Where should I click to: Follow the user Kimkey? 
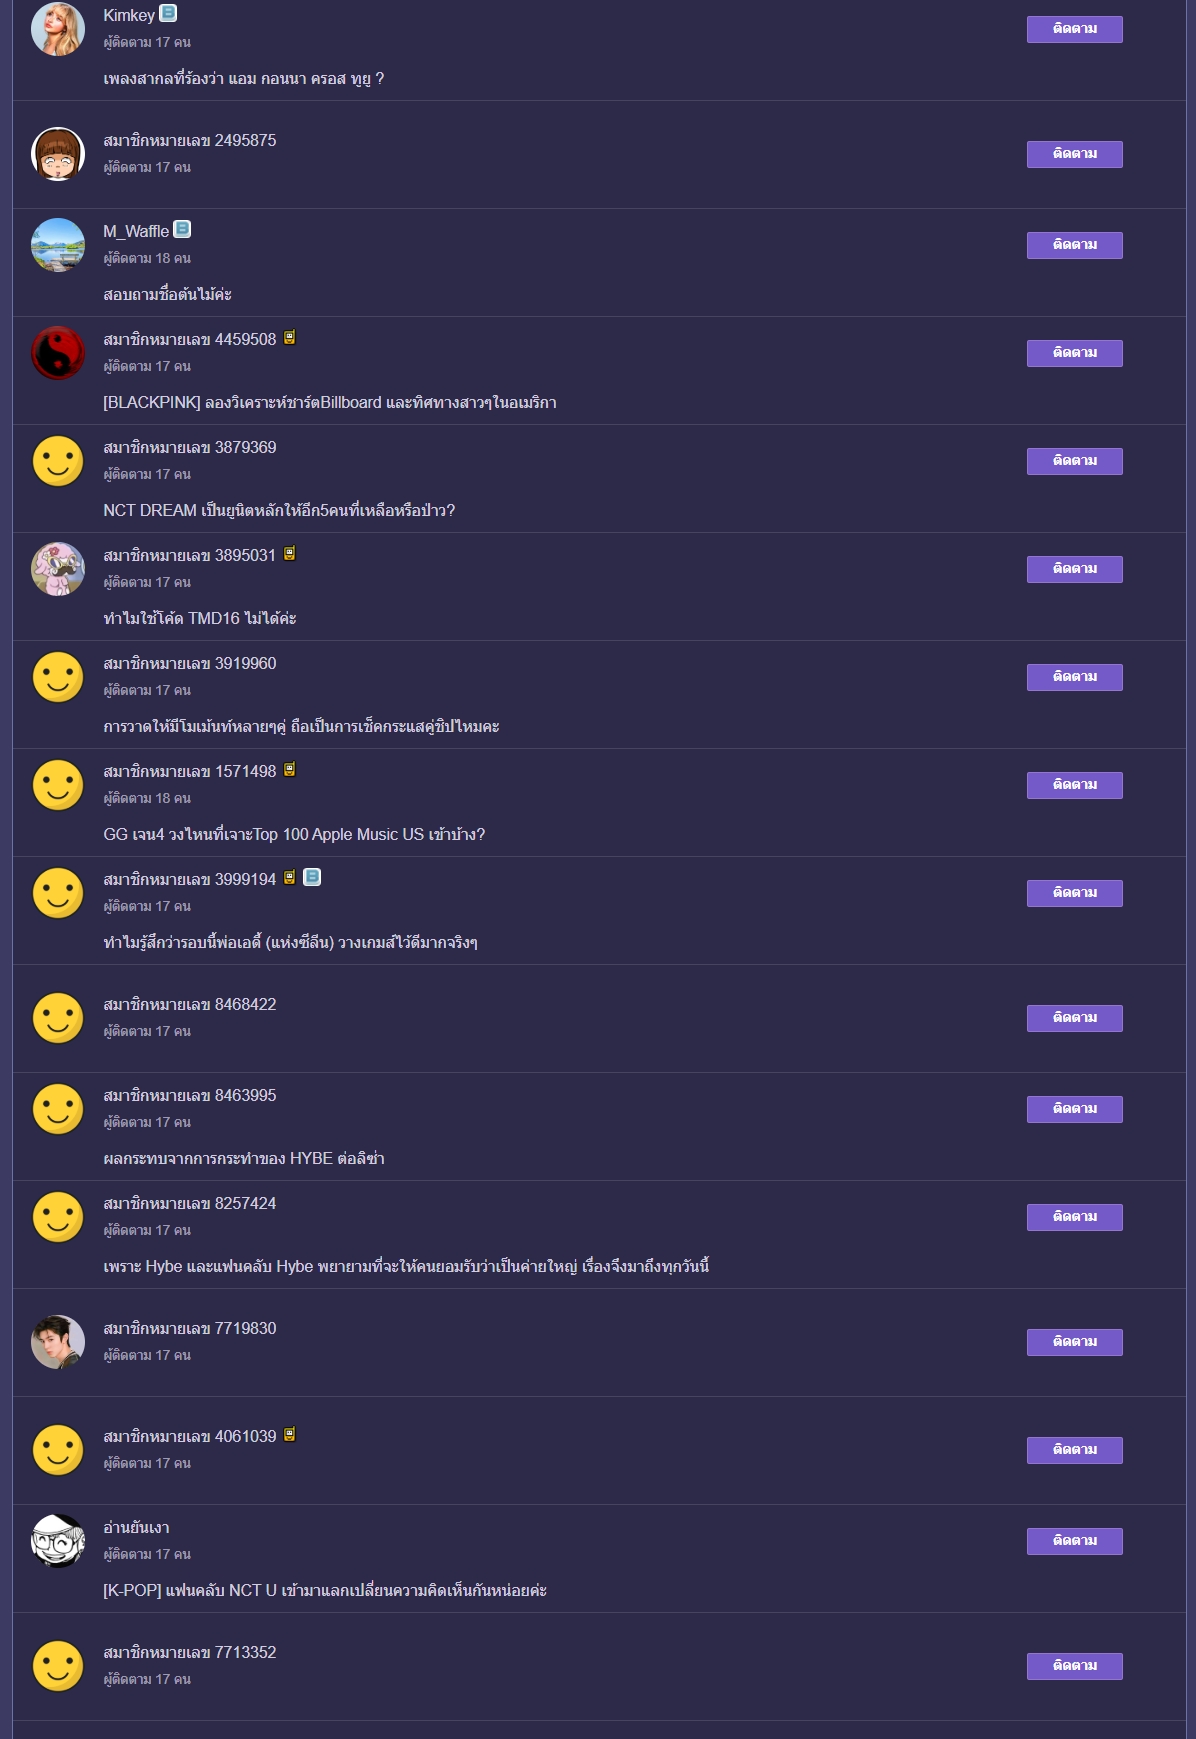(x=1074, y=29)
